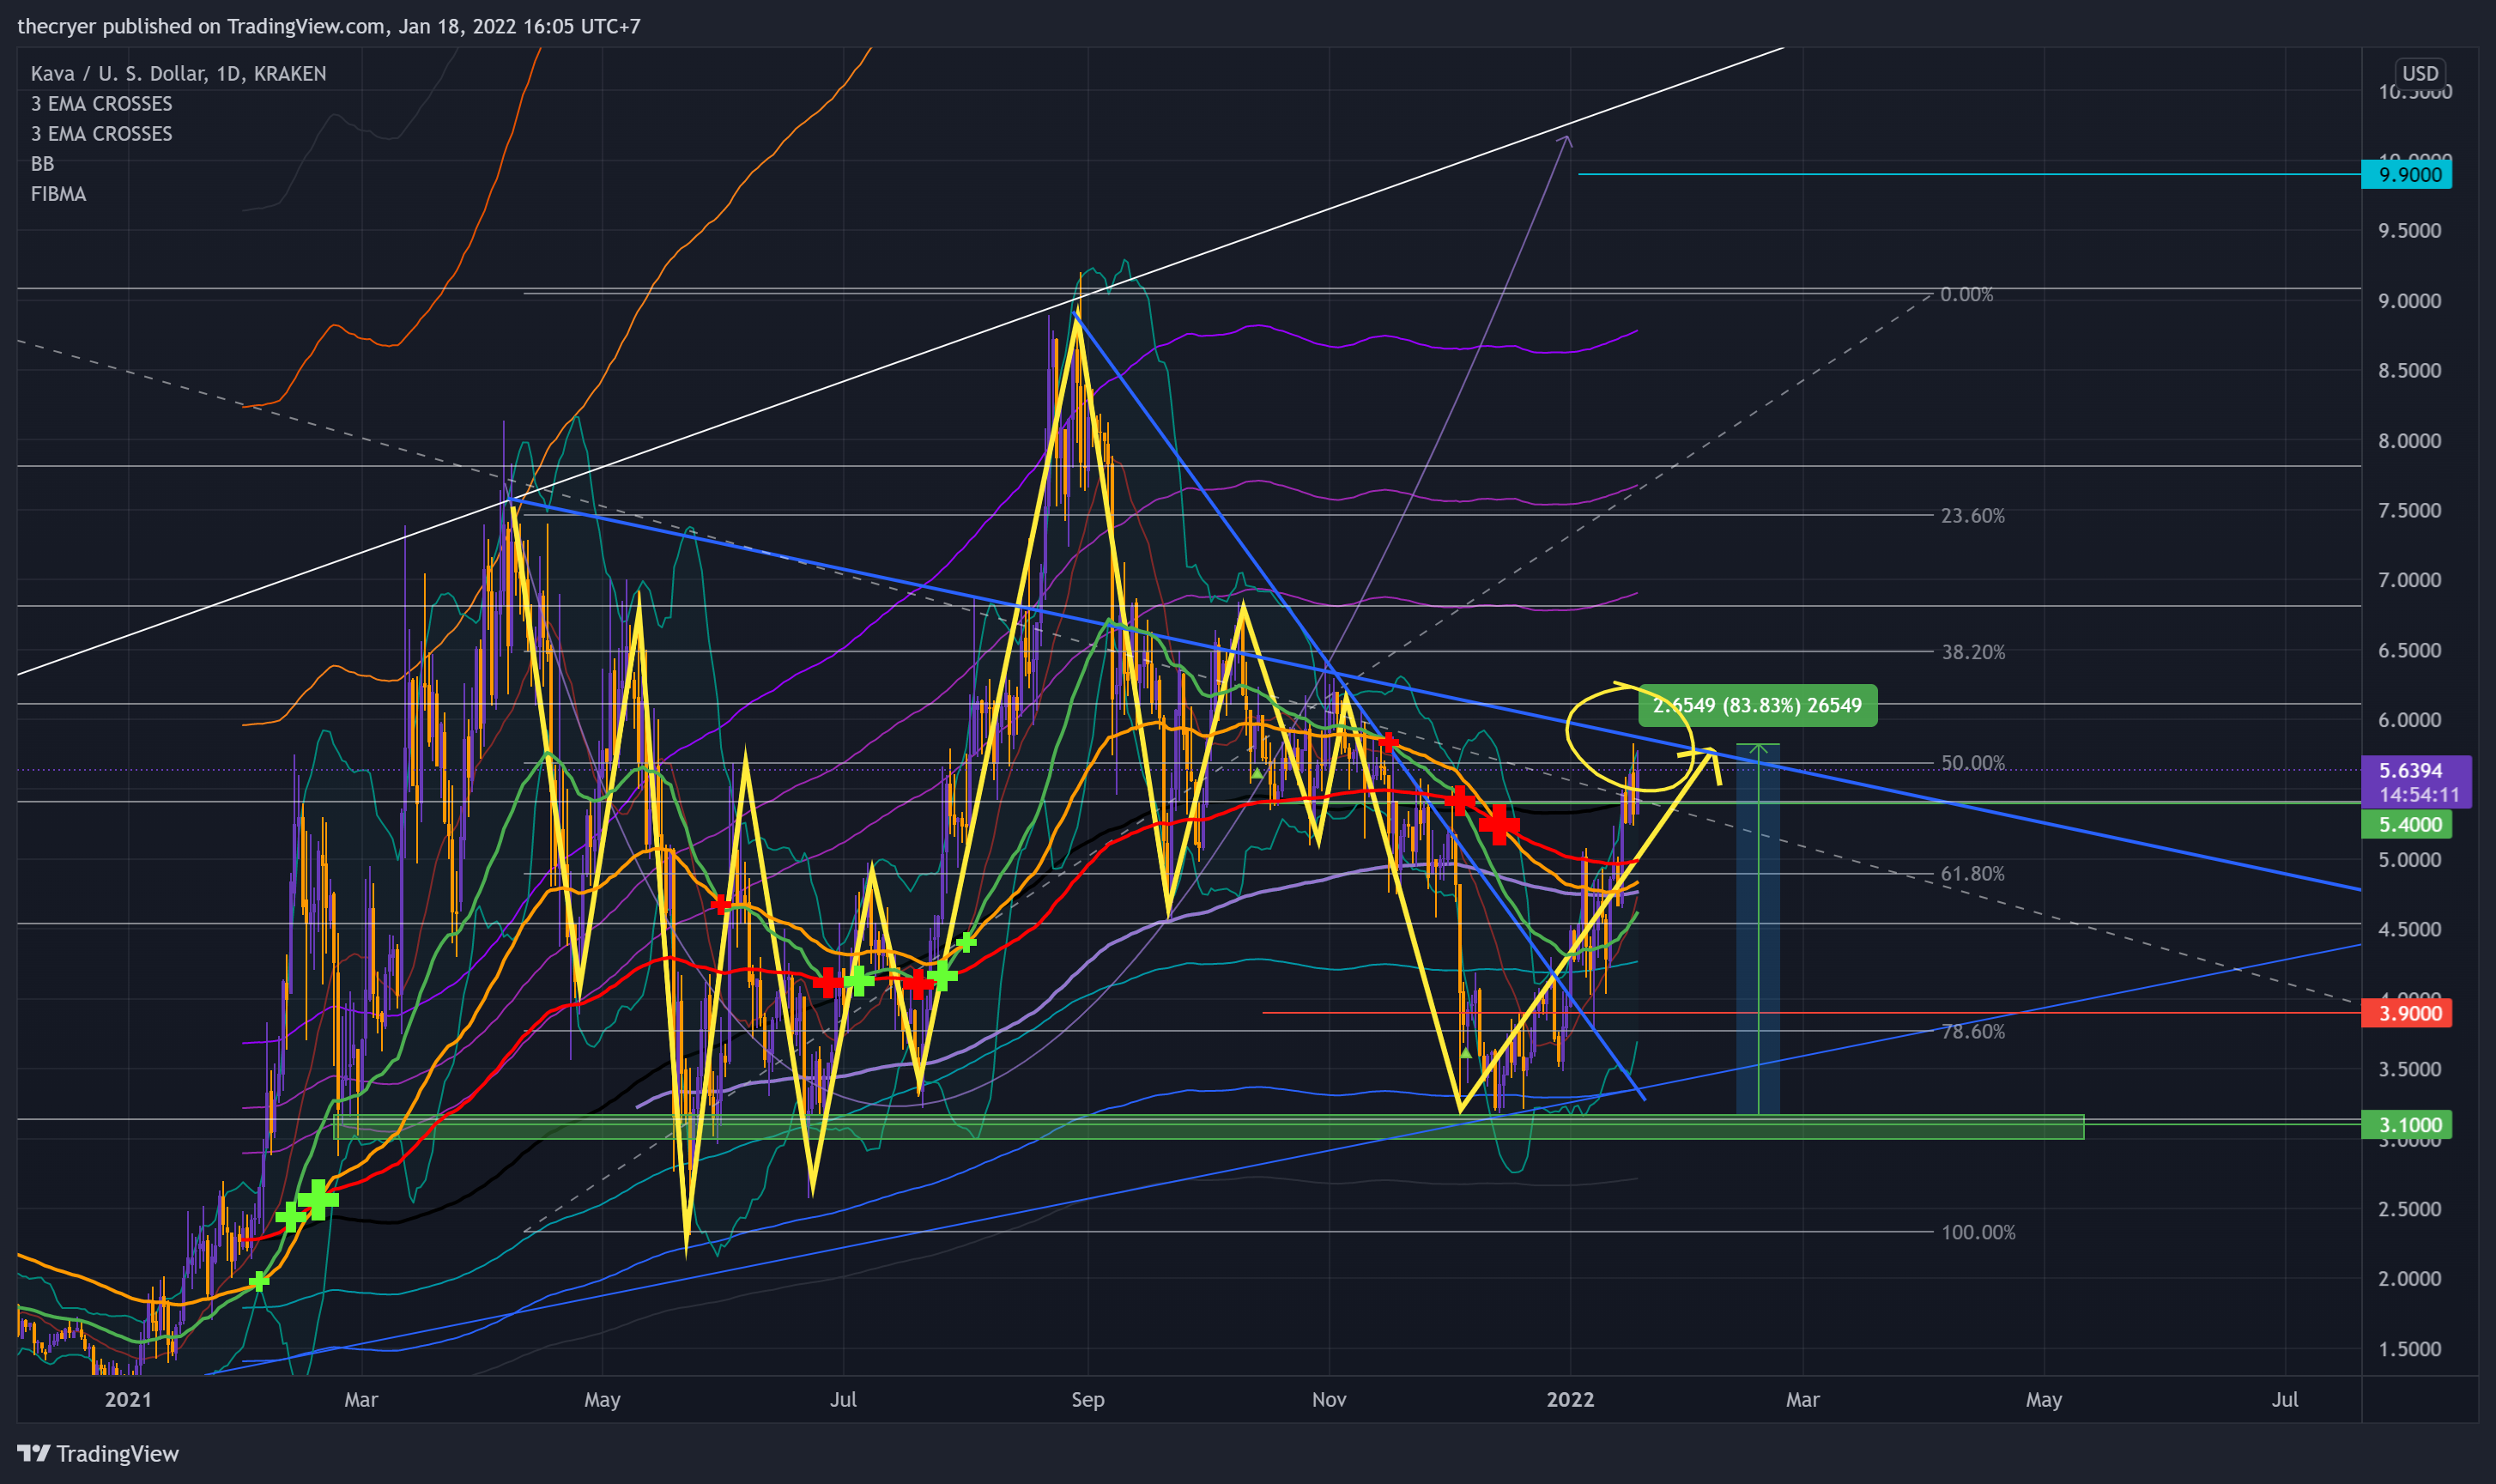Click the 2.0000 price axis tick

(x=2410, y=1279)
